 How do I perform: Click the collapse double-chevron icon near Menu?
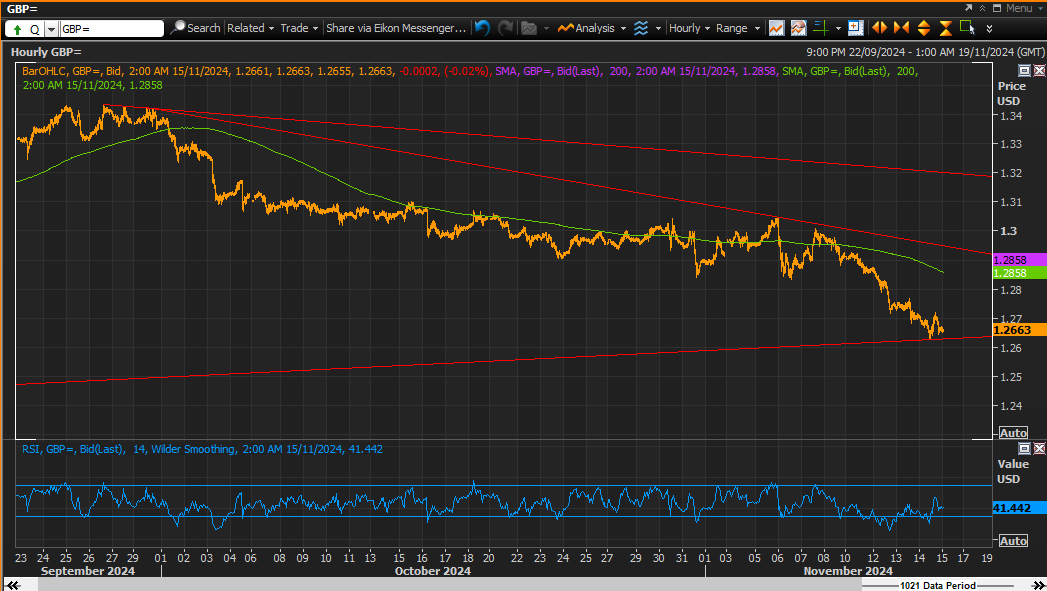point(982,8)
